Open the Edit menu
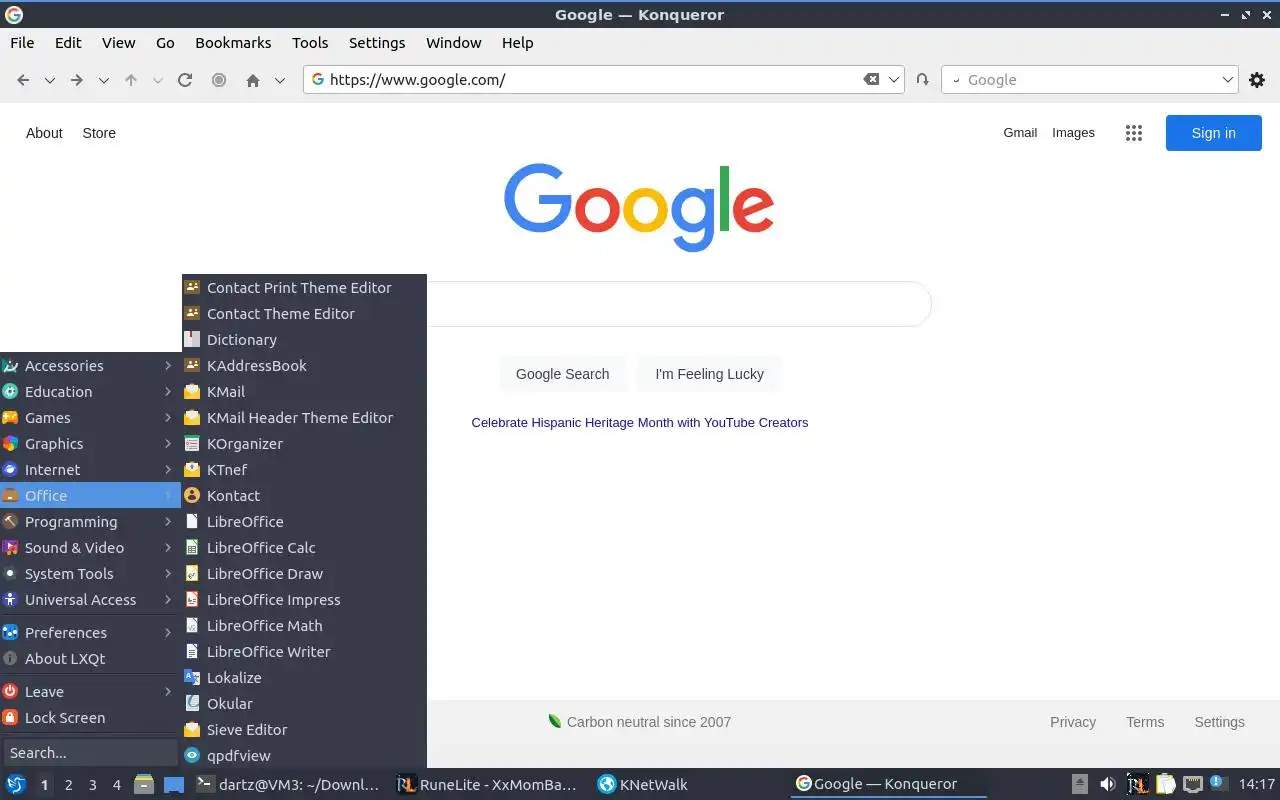Screen dimensions: 1280x800 (68, 43)
